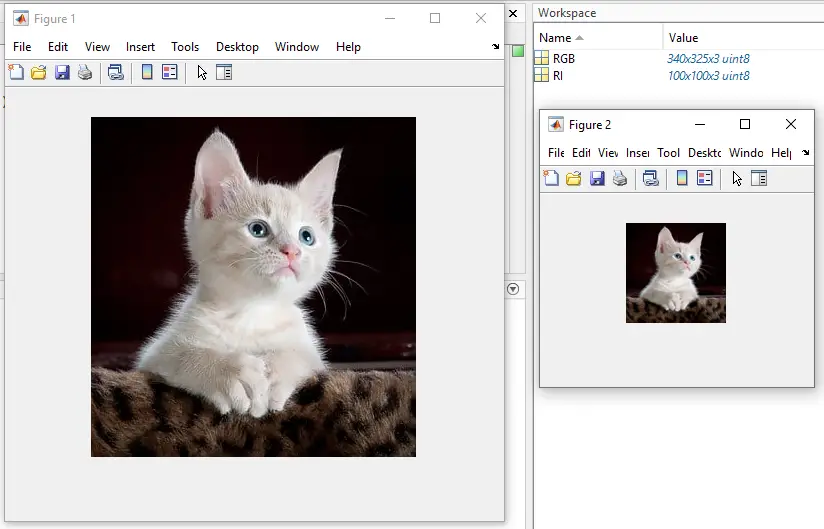Click Link Plot icon in Figure 2 toolbar
This screenshot has width=824, height=529.
click(x=651, y=179)
